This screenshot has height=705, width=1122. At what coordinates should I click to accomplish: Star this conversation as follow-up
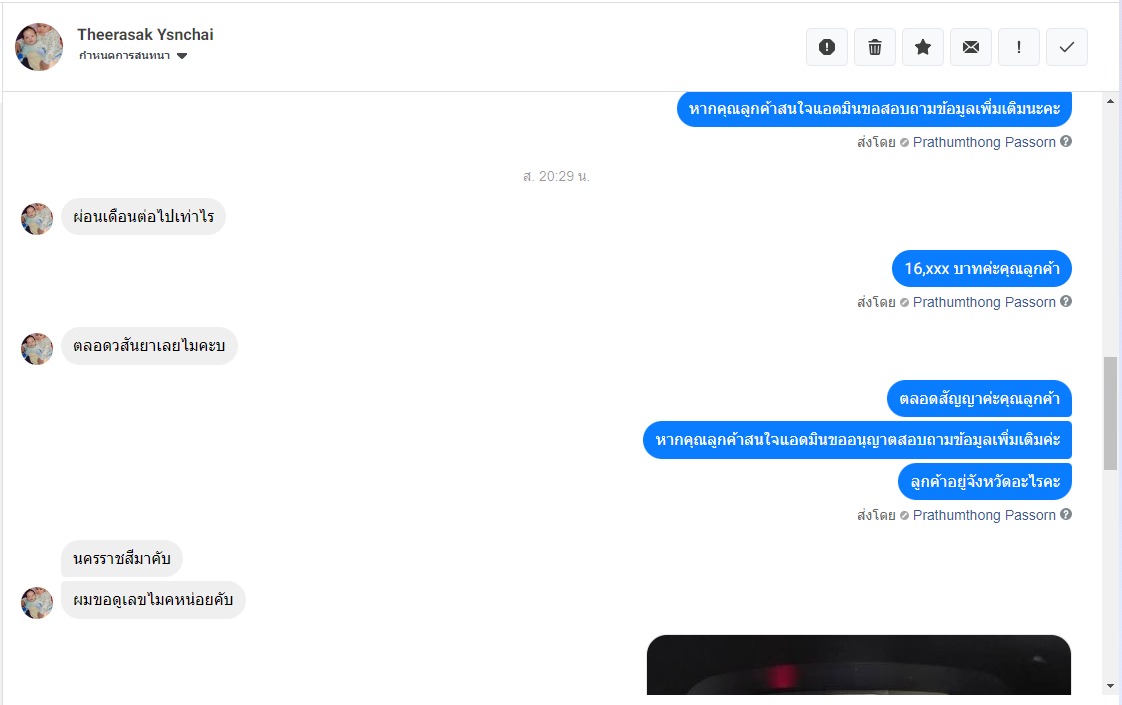[x=922, y=47]
